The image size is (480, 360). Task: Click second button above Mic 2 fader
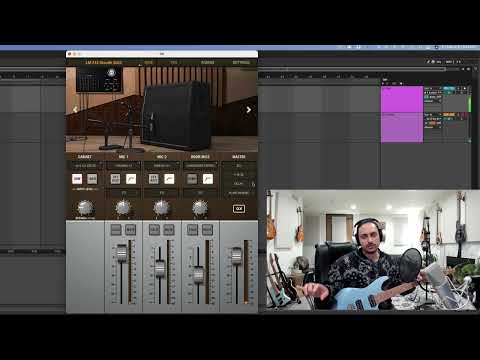coord(169,229)
